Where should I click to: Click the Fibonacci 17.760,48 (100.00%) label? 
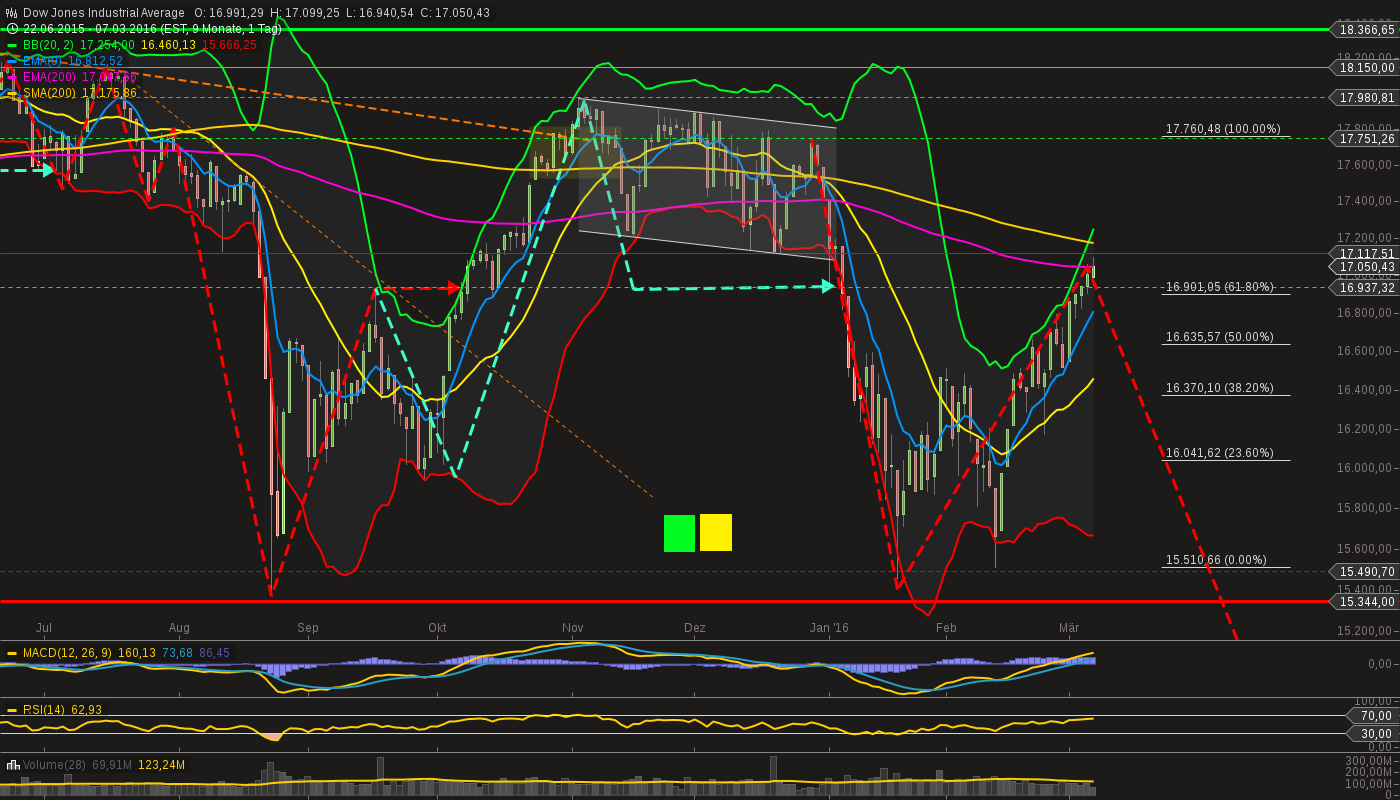tap(1223, 129)
